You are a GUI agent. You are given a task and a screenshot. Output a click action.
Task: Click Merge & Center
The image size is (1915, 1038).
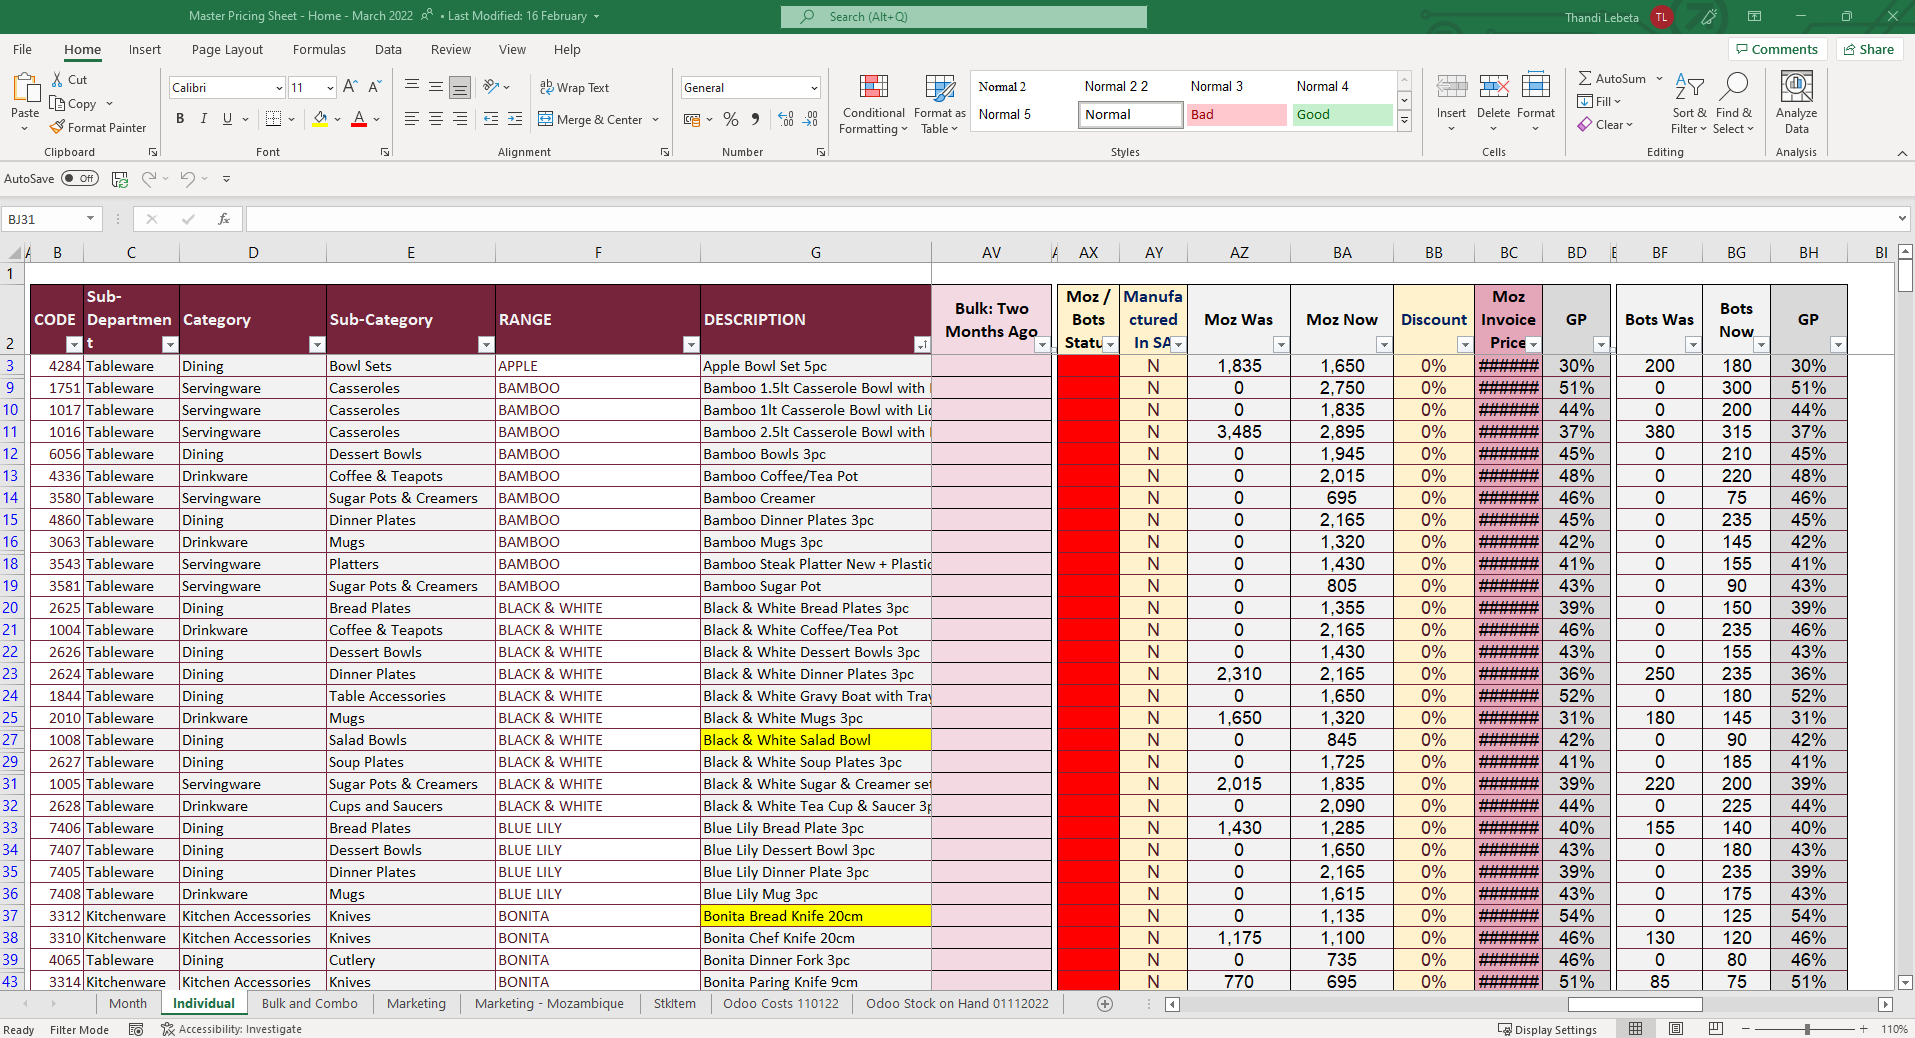click(x=590, y=120)
